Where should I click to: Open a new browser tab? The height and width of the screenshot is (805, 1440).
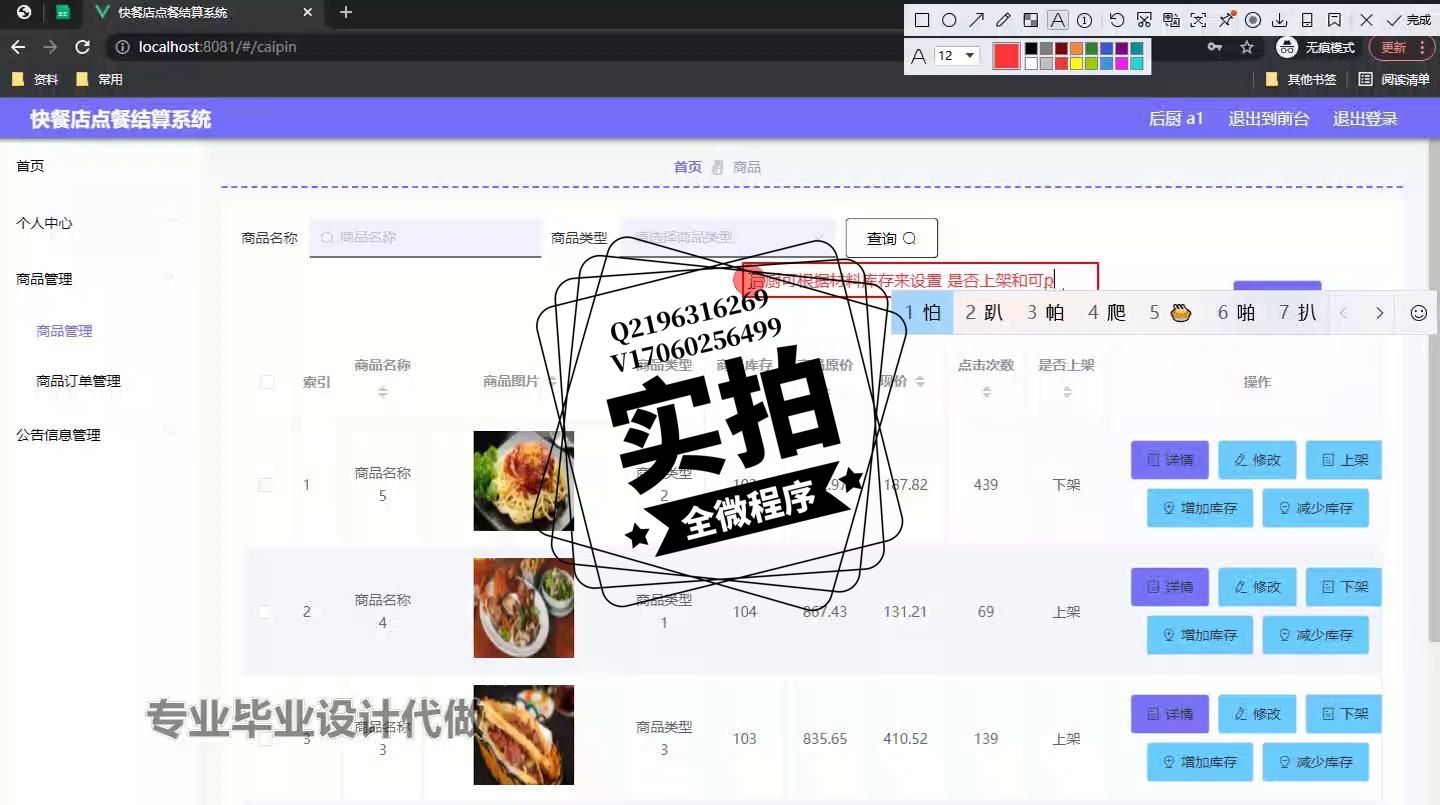(346, 12)
